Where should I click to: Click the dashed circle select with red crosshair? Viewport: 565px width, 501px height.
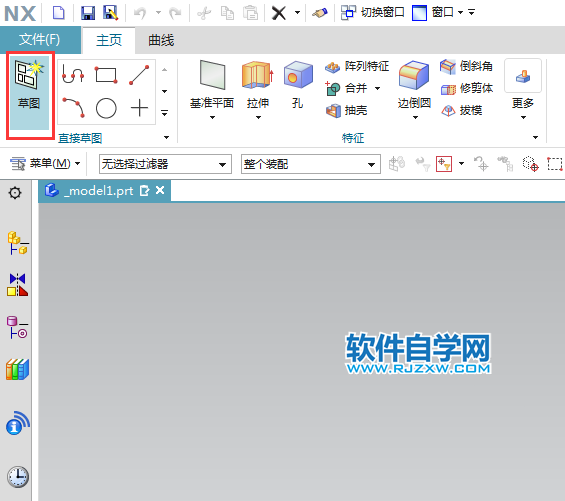coord(530,164)
